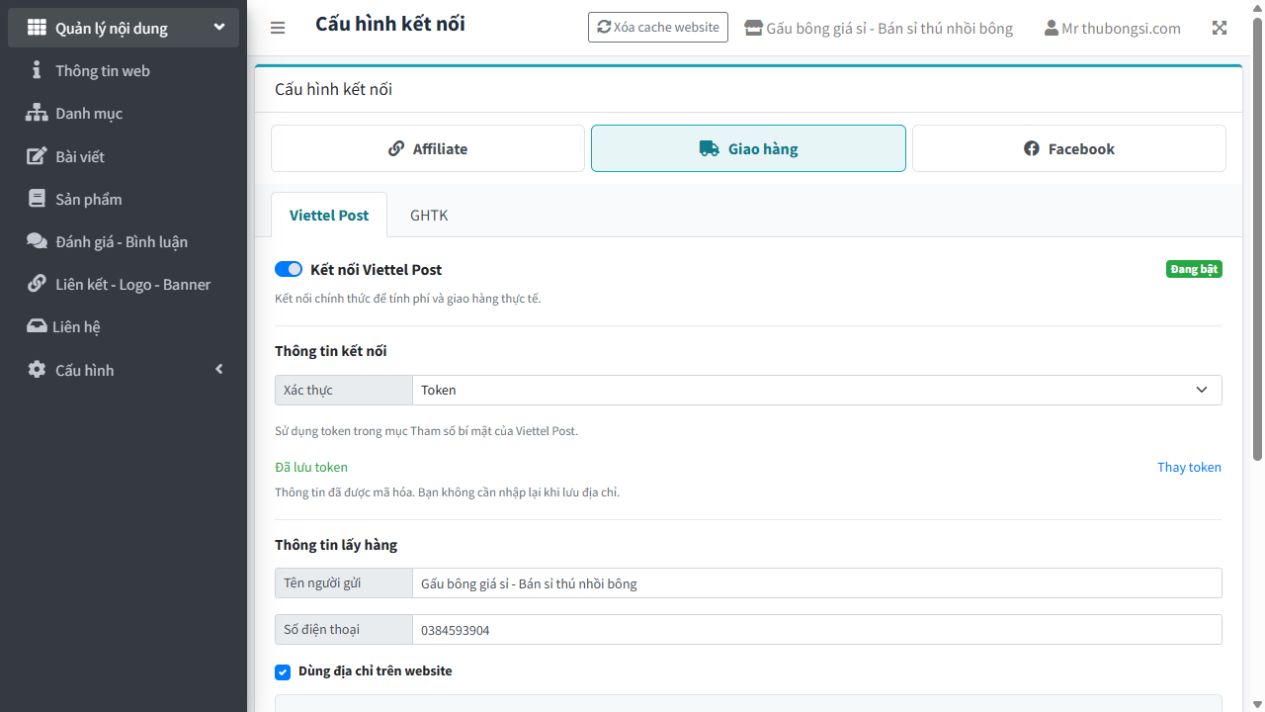
Task: Select the Facebook connection button
Action: pos(1069,149)
